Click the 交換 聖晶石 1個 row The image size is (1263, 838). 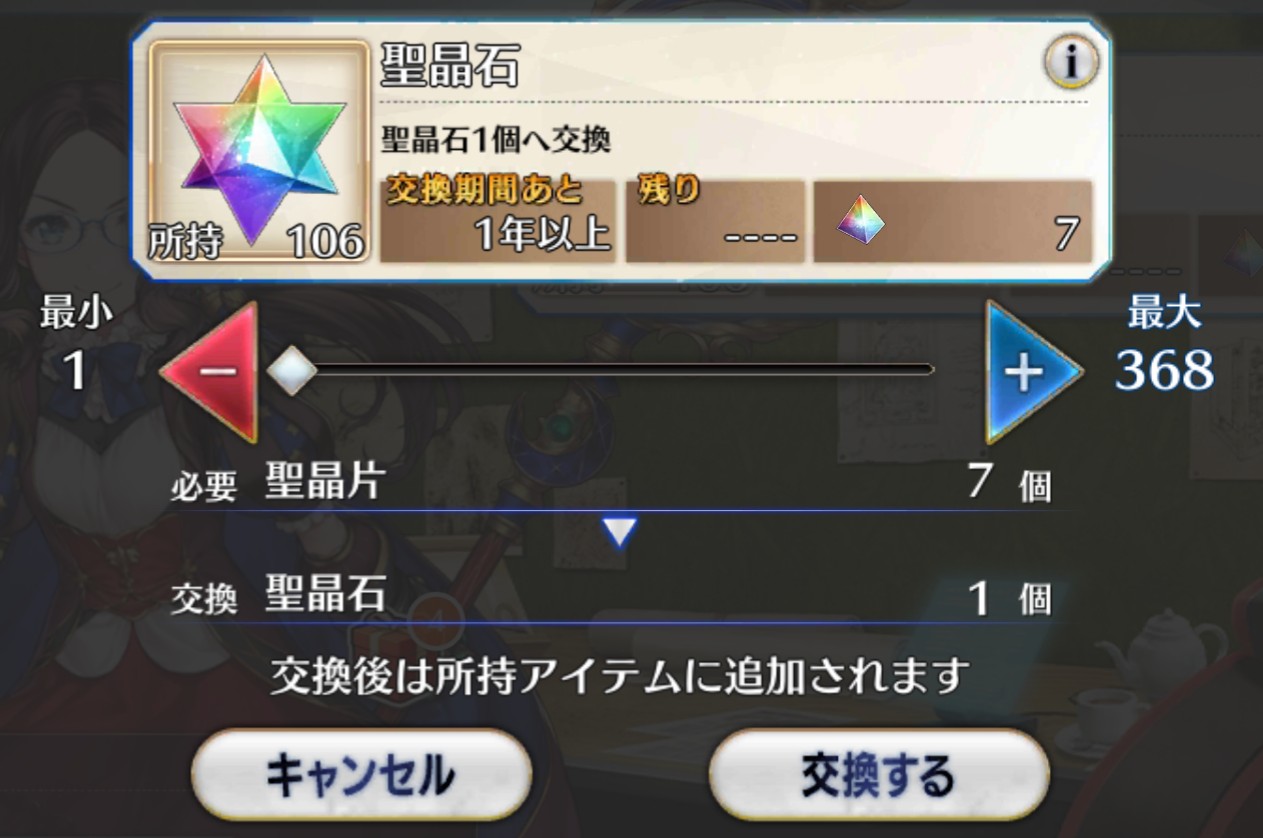(612, 597)
